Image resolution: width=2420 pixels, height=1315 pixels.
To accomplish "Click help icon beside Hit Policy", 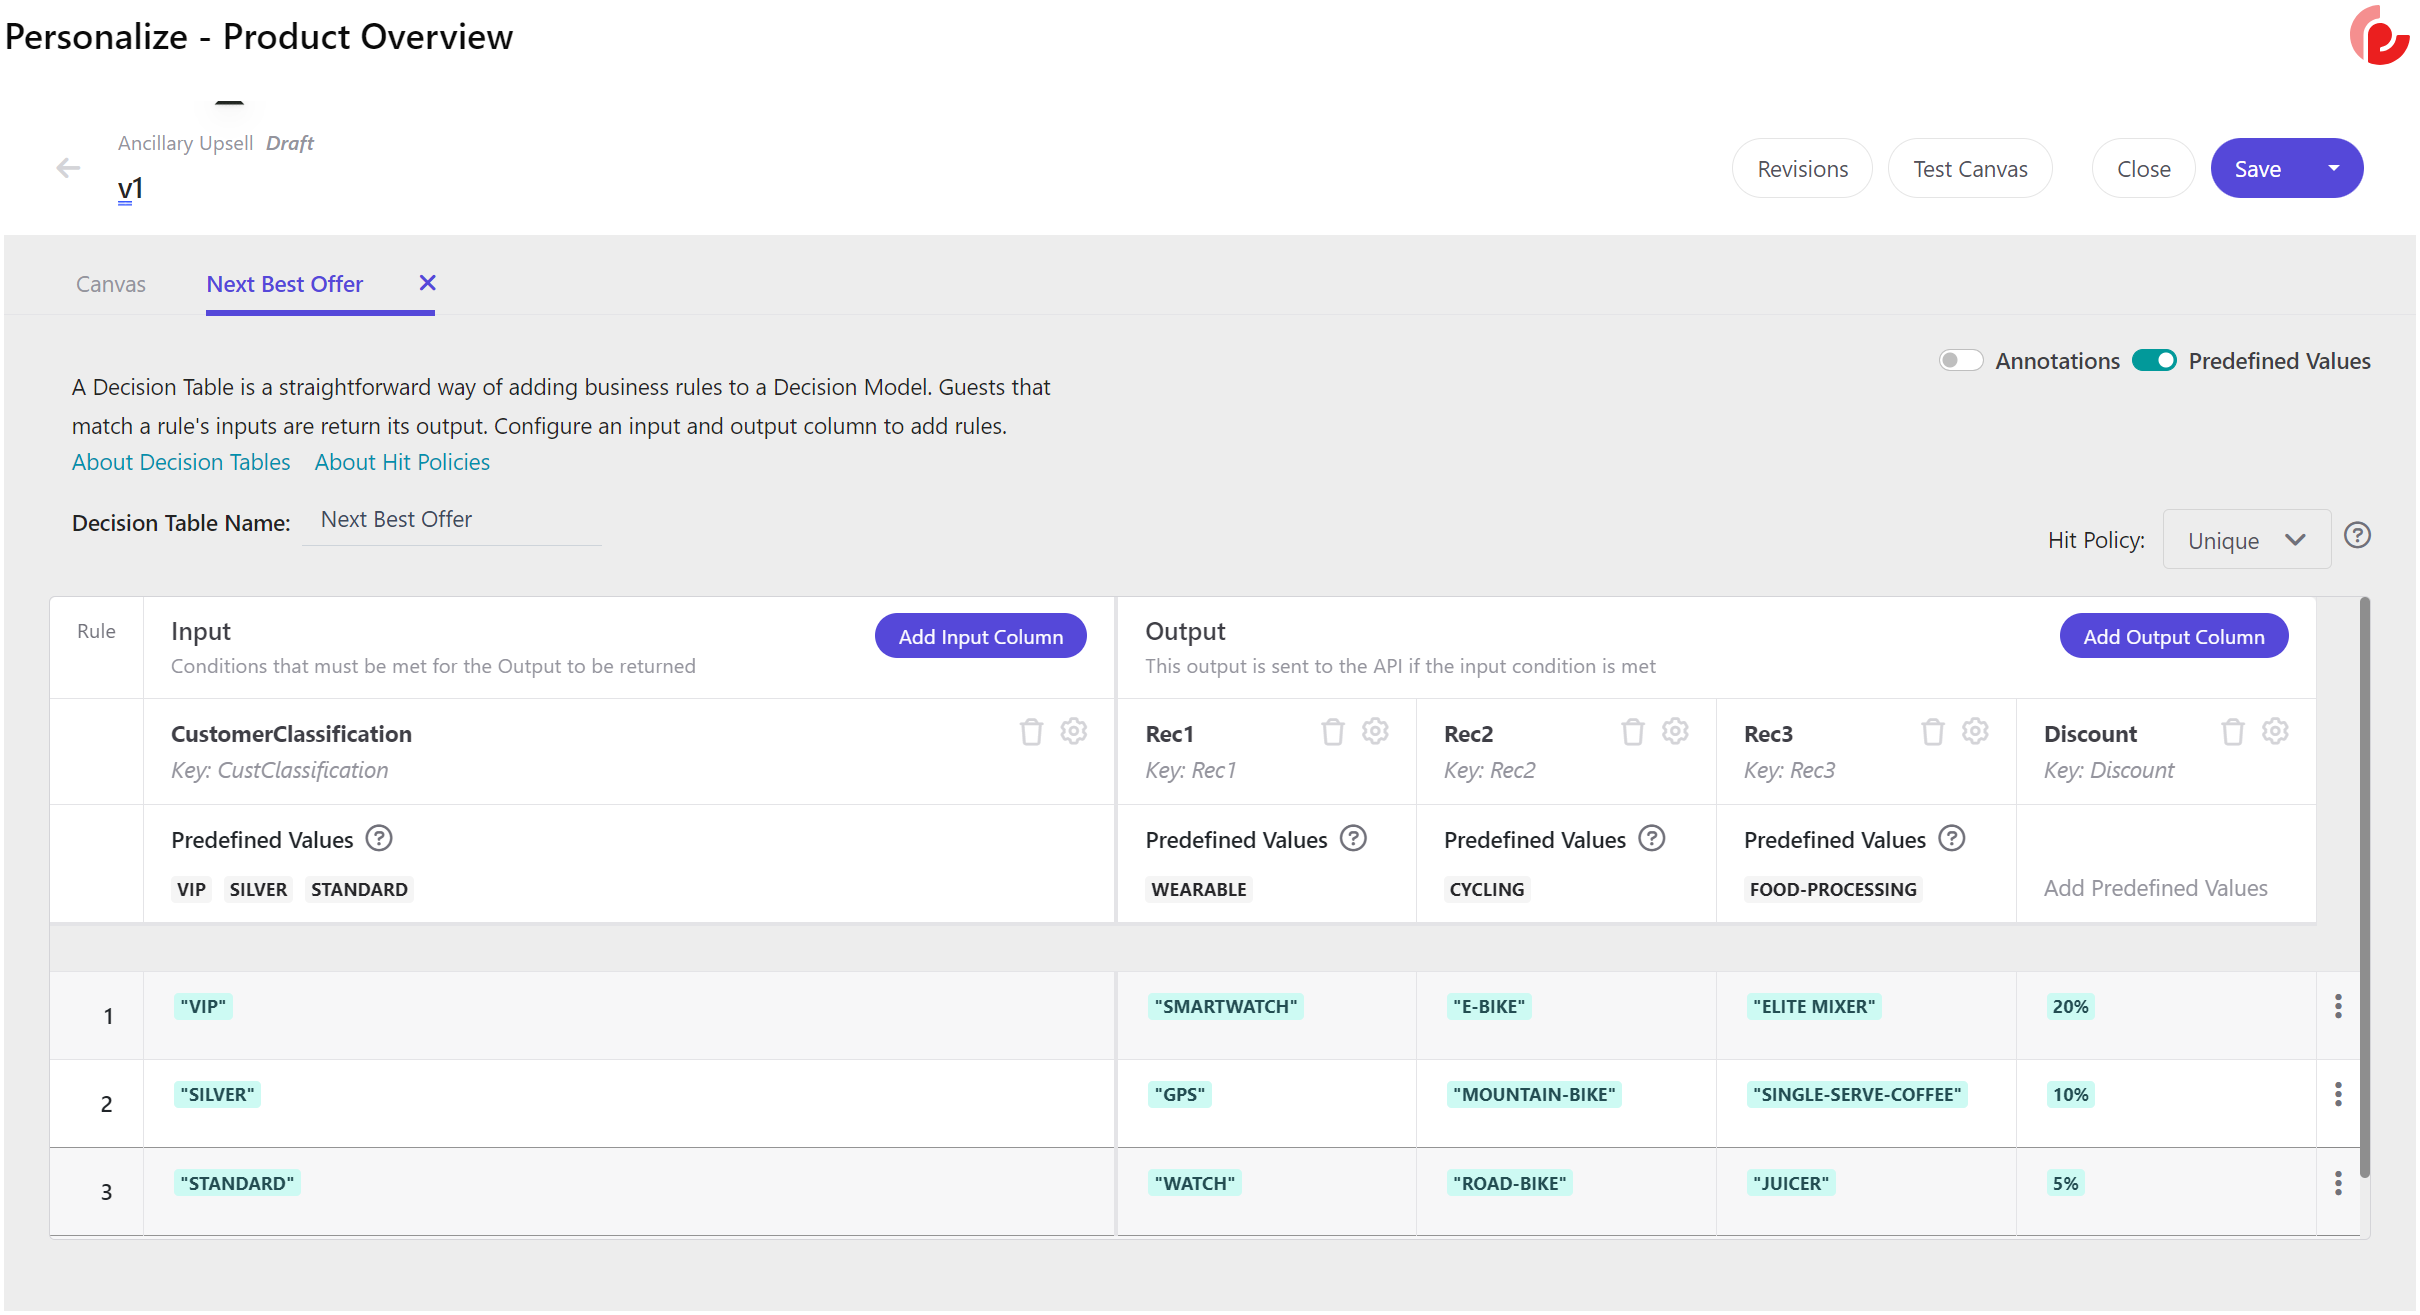I will (2357, 536).
